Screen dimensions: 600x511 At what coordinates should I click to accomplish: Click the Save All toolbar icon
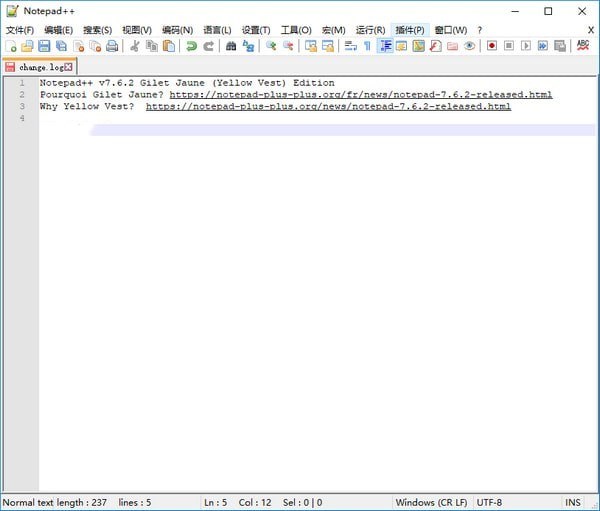click(61, 46)
